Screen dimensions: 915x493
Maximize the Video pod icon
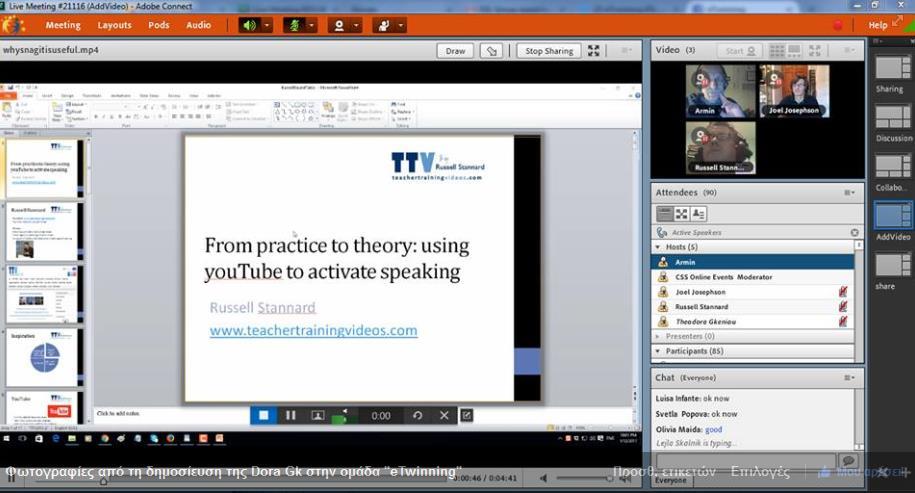point(815,51)
